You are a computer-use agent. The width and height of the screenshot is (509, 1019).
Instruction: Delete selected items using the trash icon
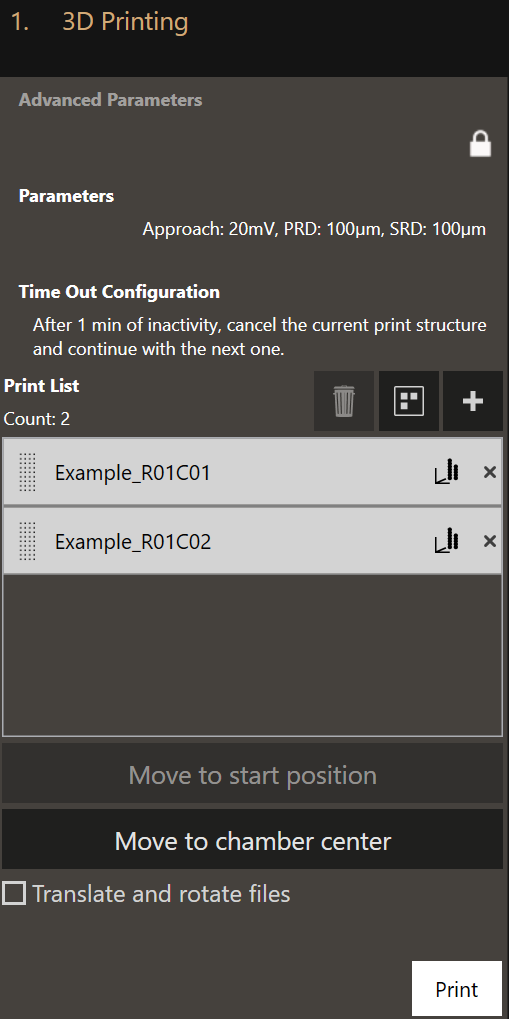click(x=344, y=401)
